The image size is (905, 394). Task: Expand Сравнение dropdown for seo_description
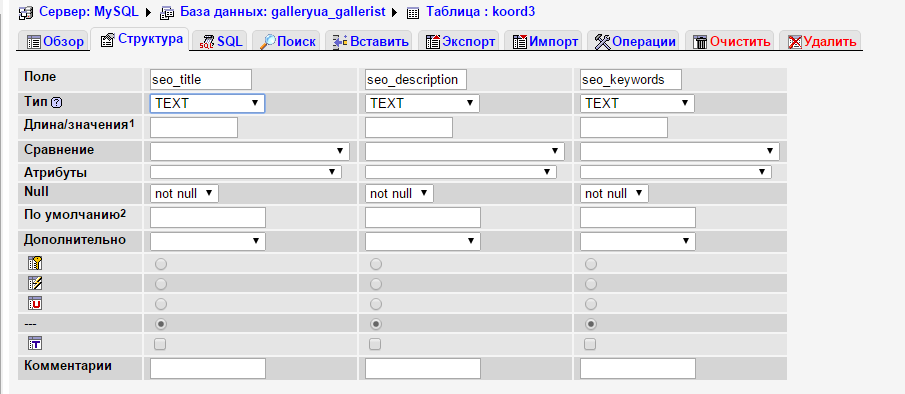pyautogui.click(x=465, y=152)
